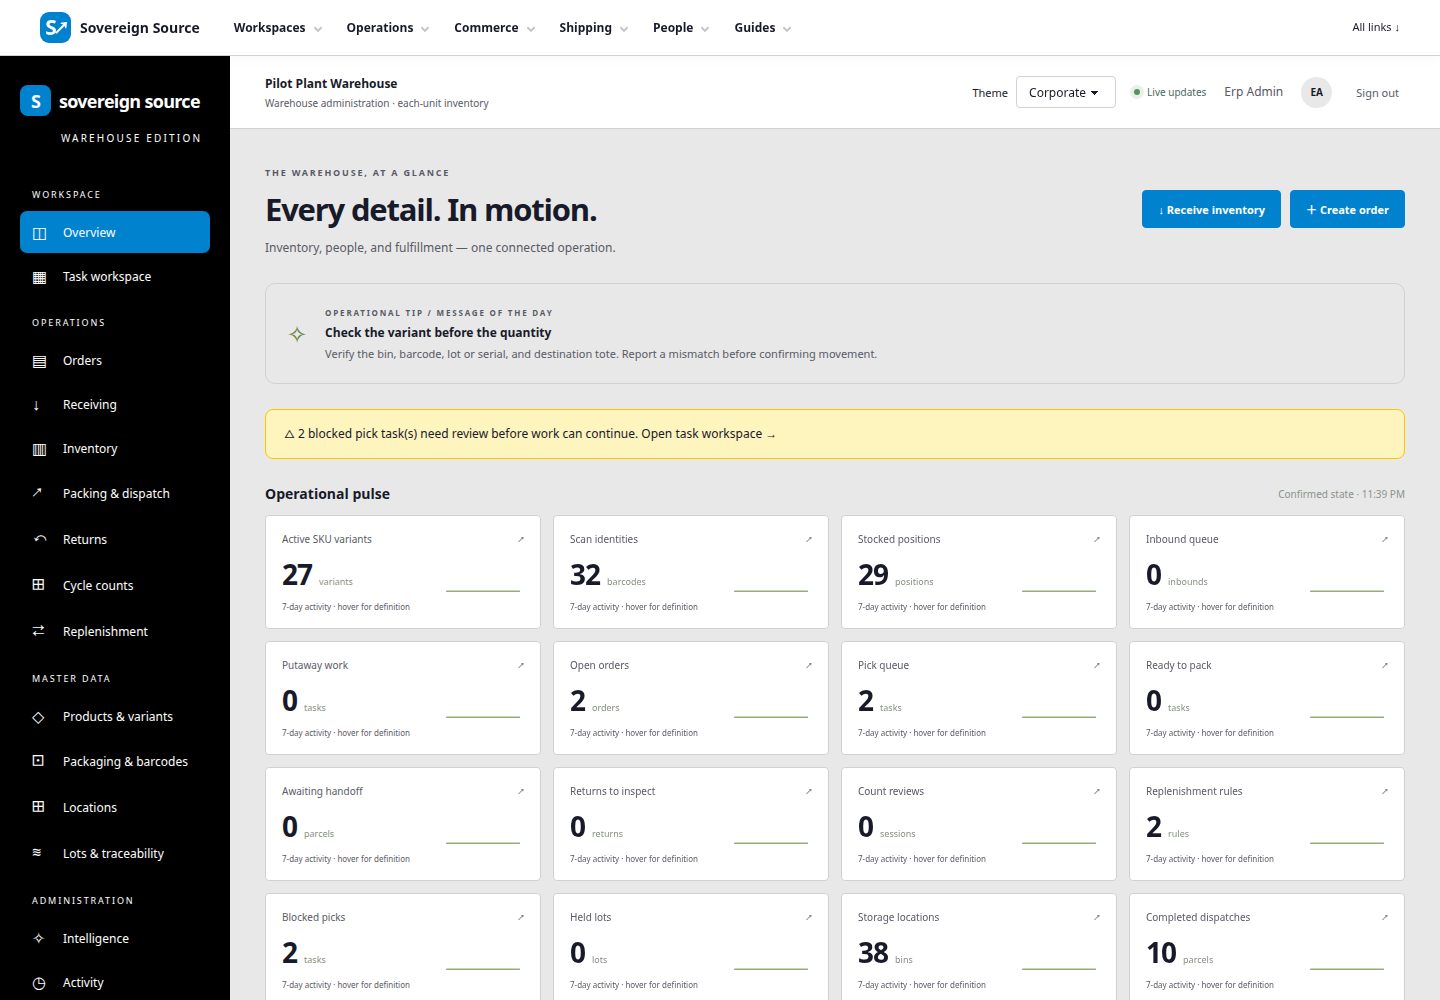Toggle the Live updates indicator
The width and height of the screenshot is (1440, 1000).
click(1169, 92)
